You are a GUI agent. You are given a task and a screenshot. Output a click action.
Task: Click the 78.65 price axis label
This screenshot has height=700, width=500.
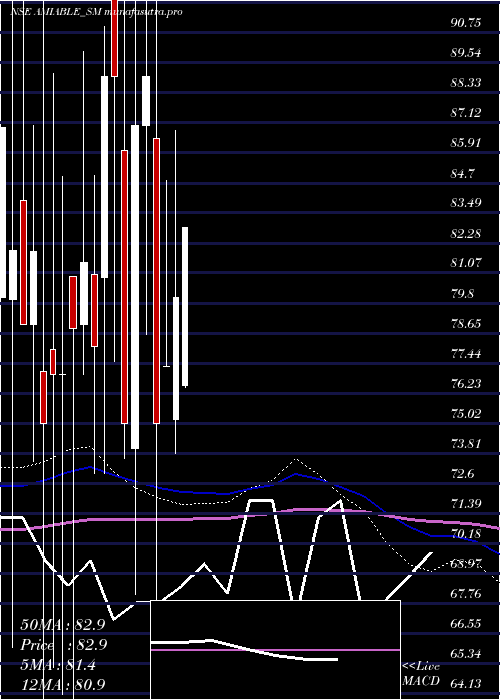(466, 323)
